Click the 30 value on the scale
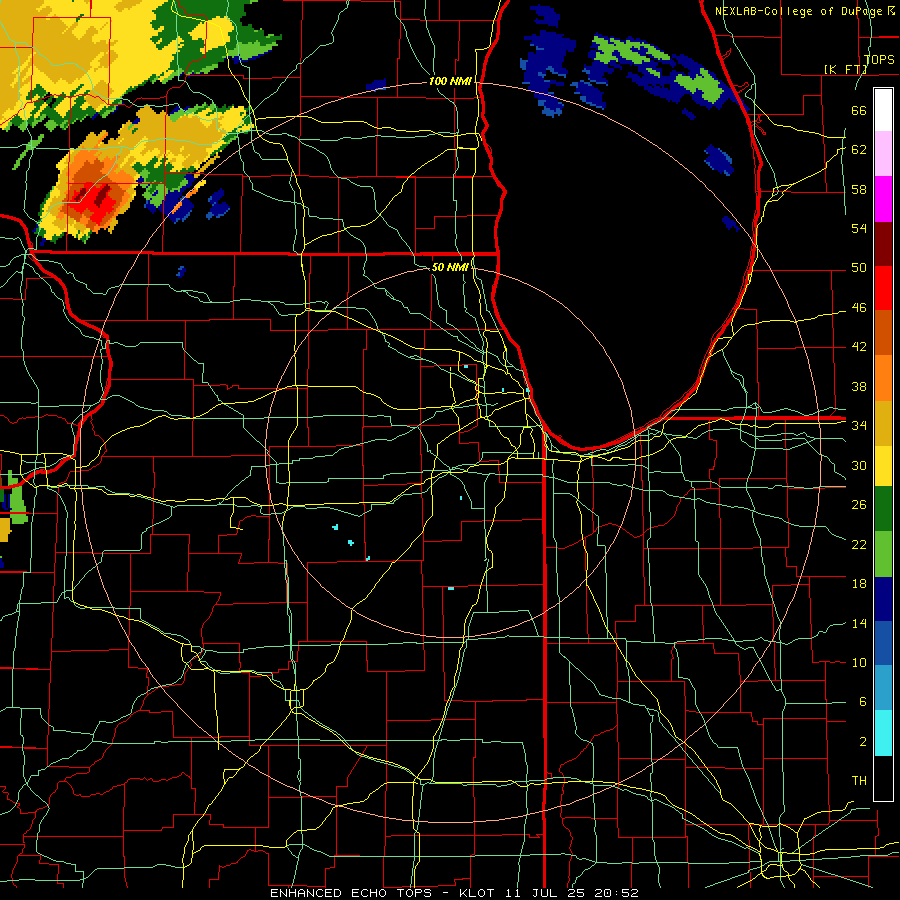Image resolution: width=900 pixels, height=900 pixels. [859, 465]
